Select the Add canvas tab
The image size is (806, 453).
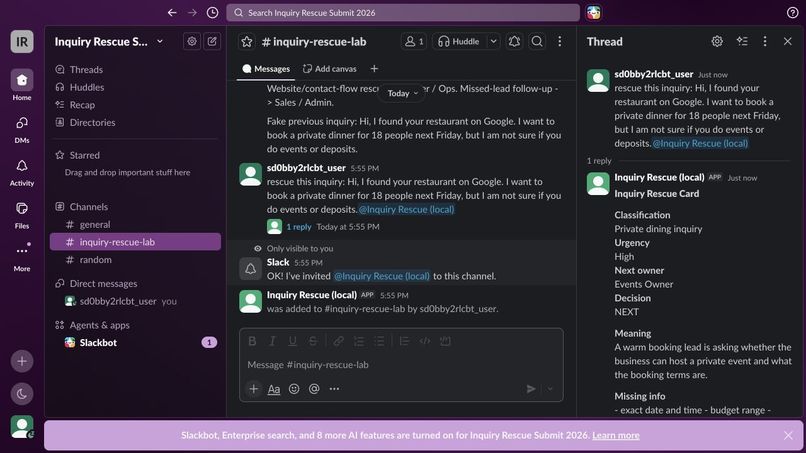pos(329,69)
